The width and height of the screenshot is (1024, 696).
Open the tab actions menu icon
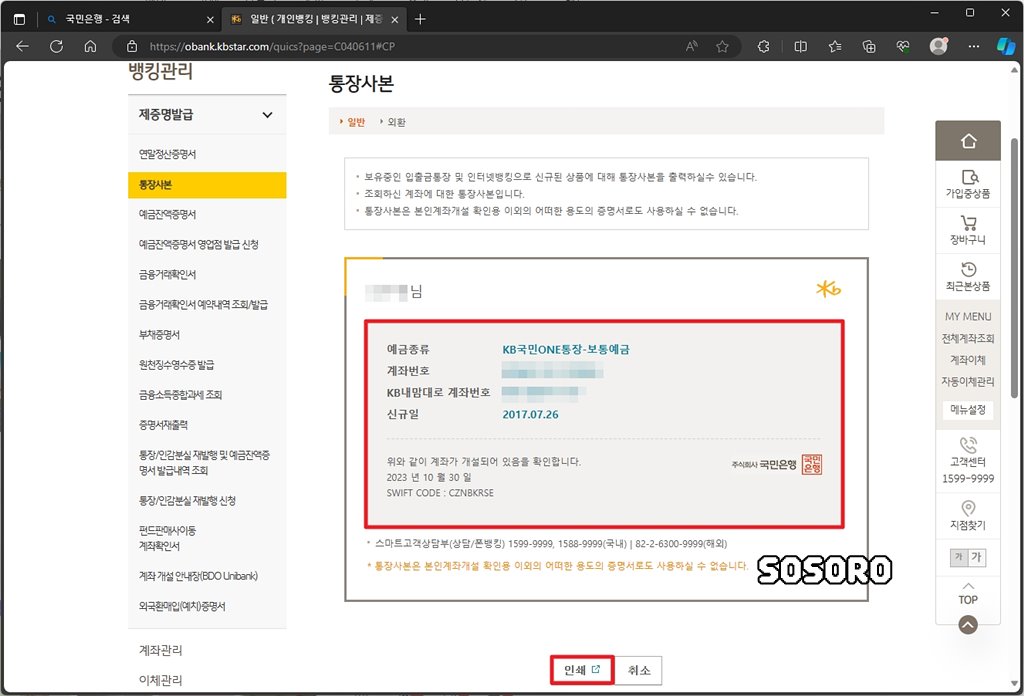point(20,20)
